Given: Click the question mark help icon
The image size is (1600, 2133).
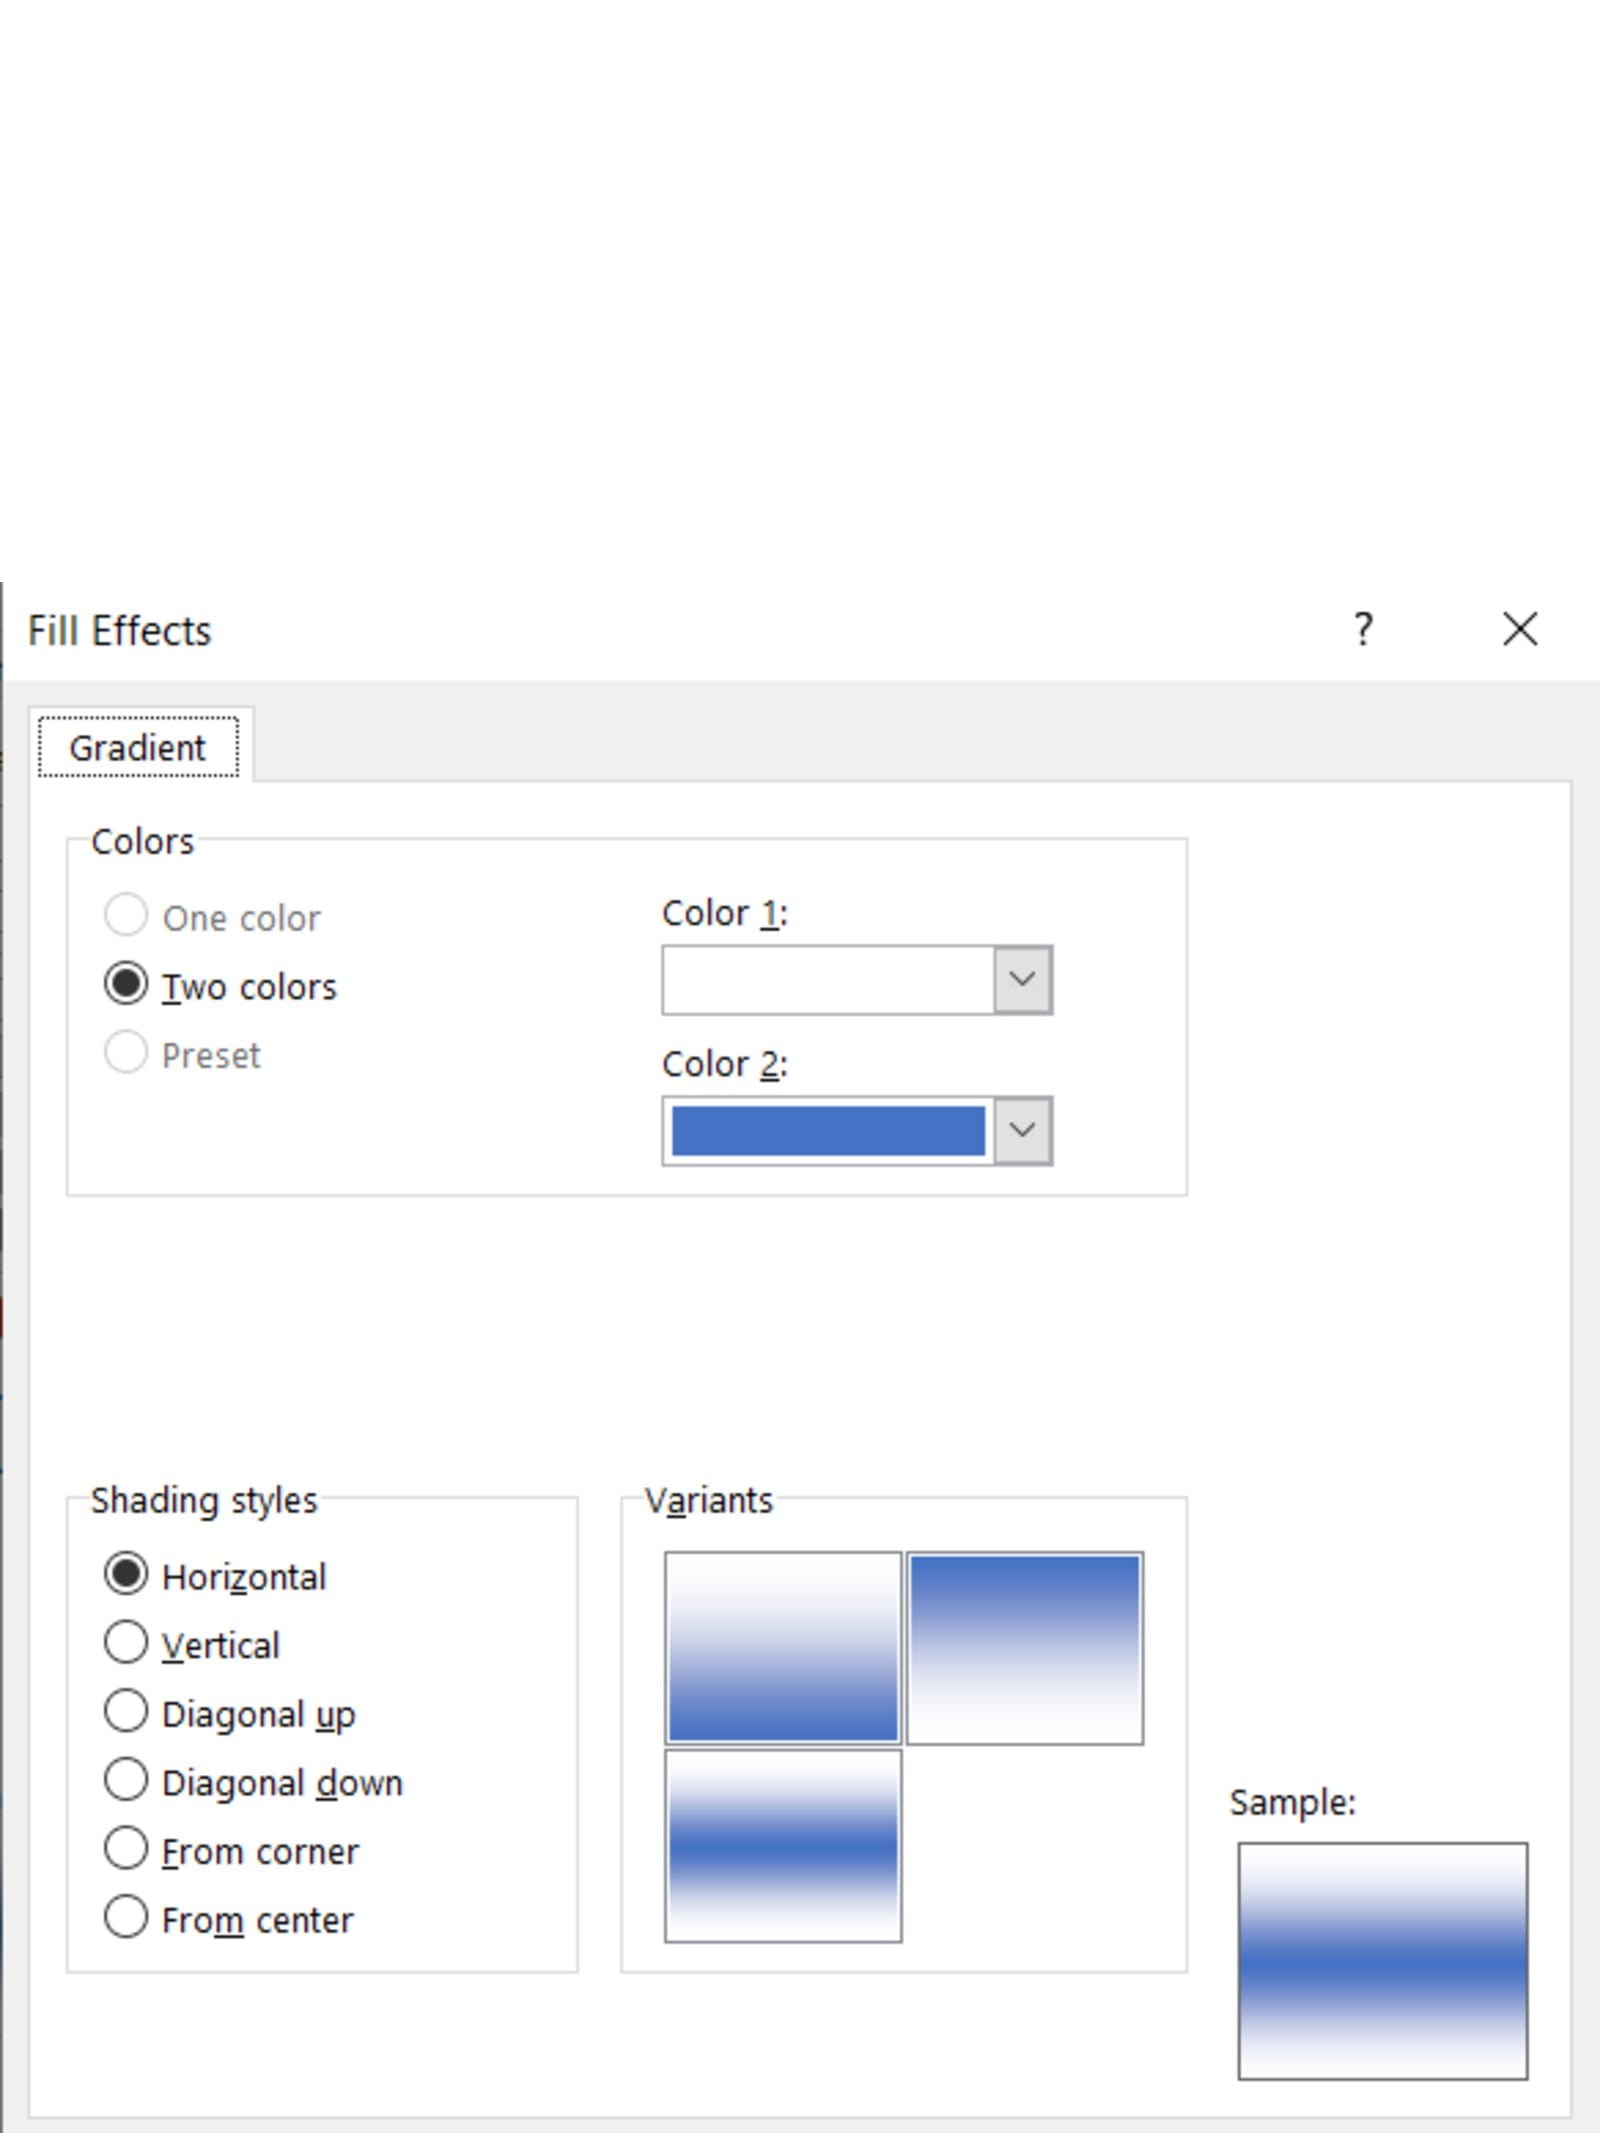Looking at the screenshot, I should tap(1362, 630).
